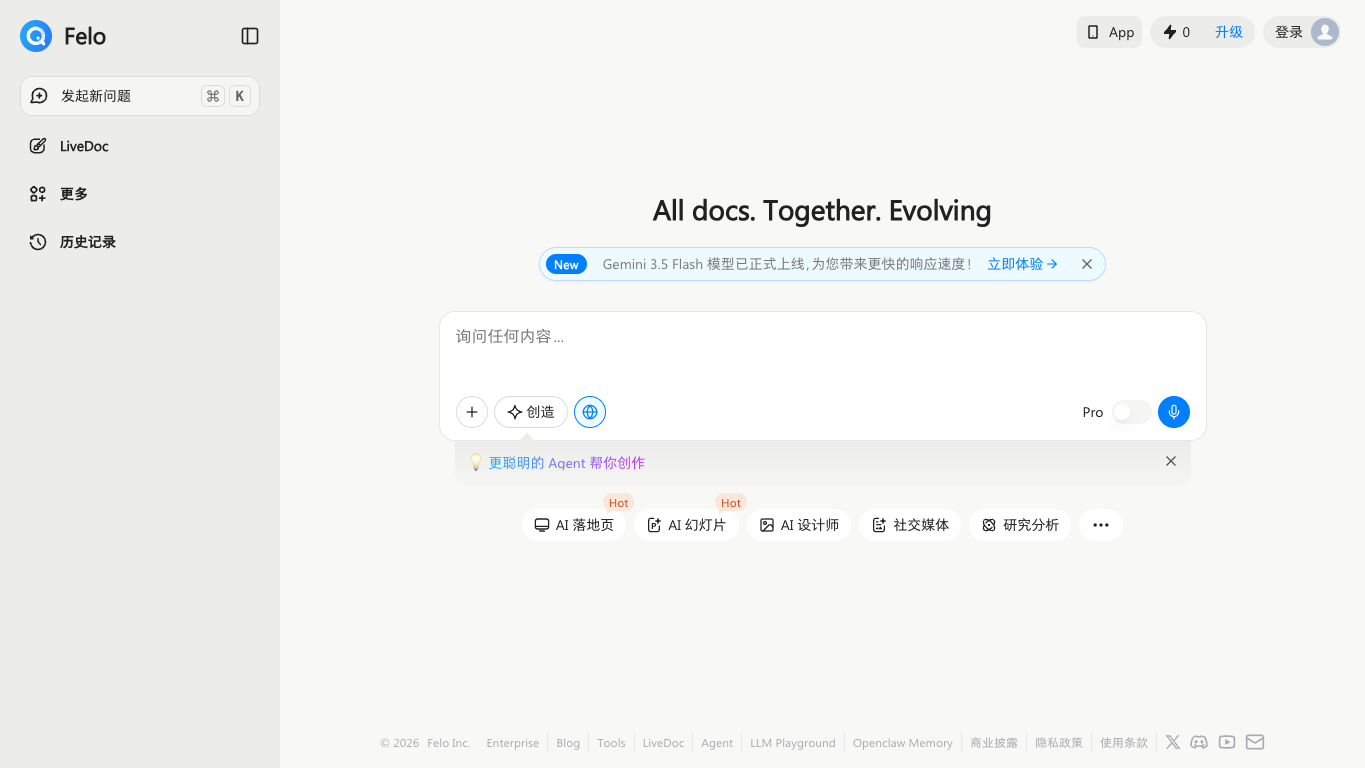
Task: Click Felo Inc. footer link
Action: point(449,743)
